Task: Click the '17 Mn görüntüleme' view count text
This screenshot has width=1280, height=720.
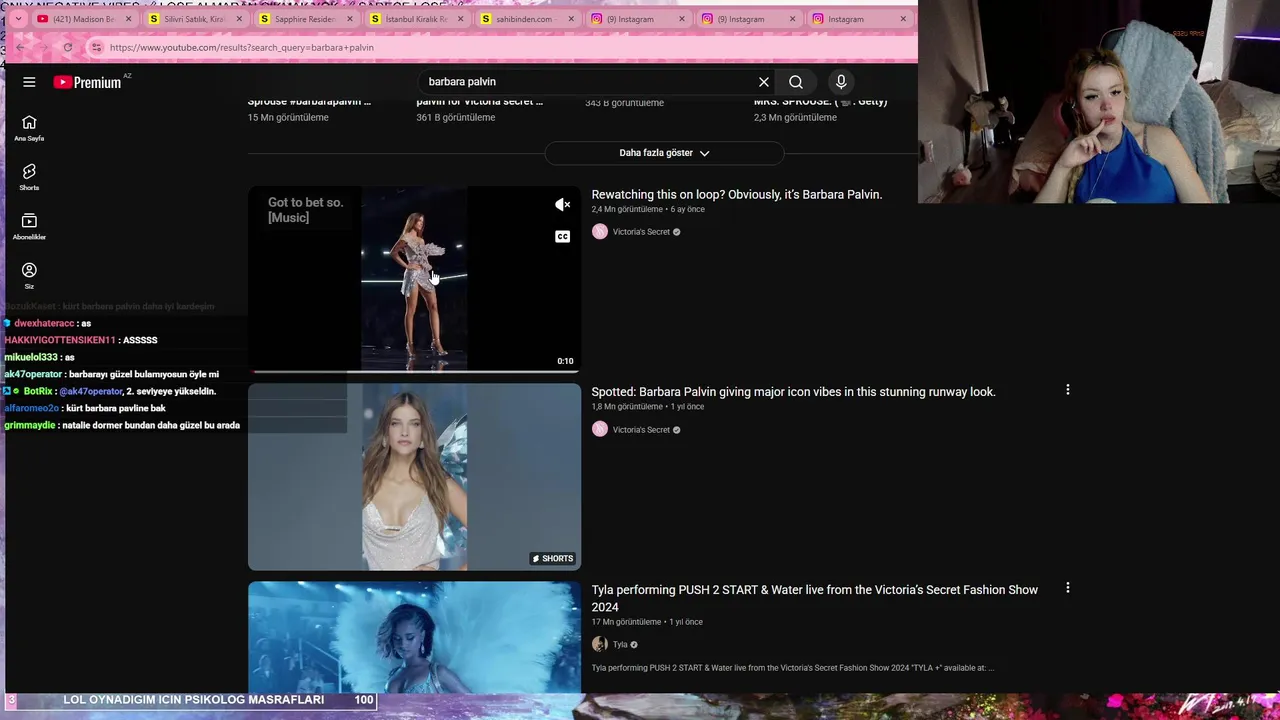Action: coord(626,622)
